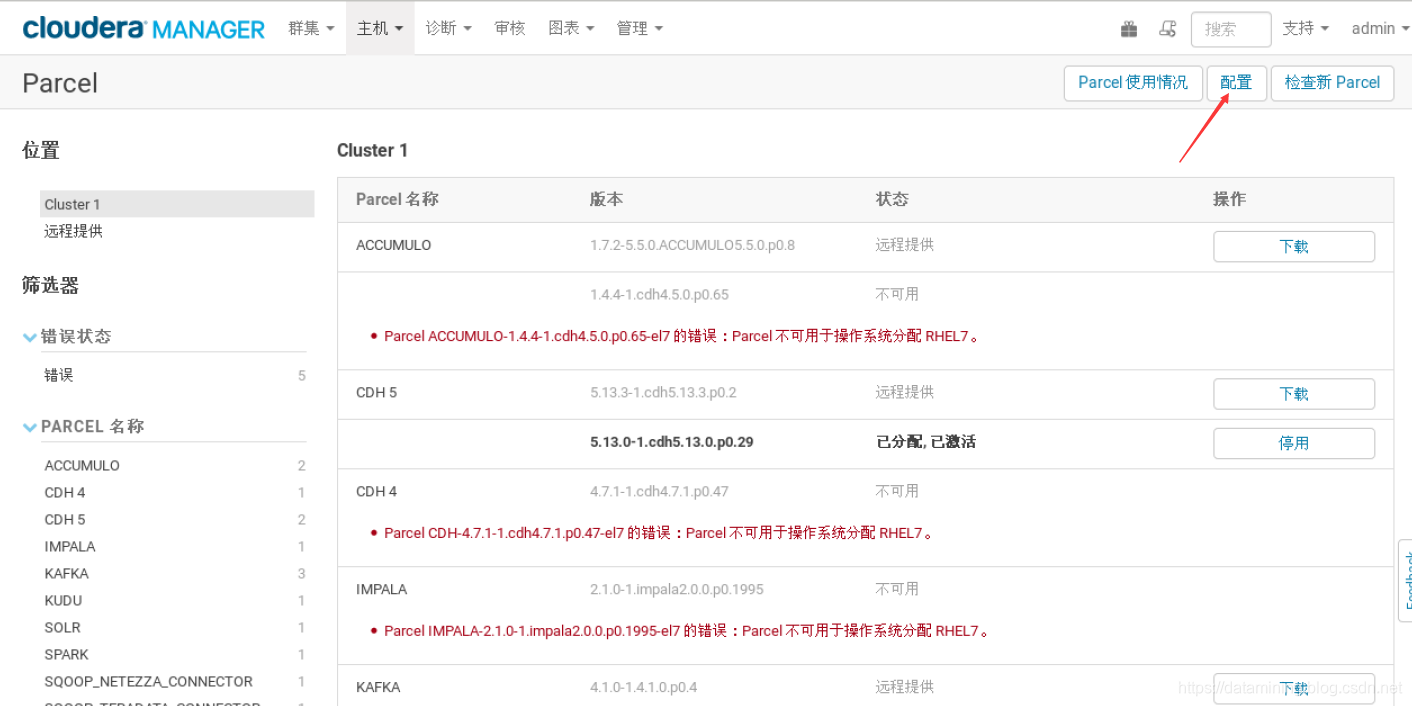Open the admin user dropdown
Screen dimensions: 1412x706
pos(1380,28)
